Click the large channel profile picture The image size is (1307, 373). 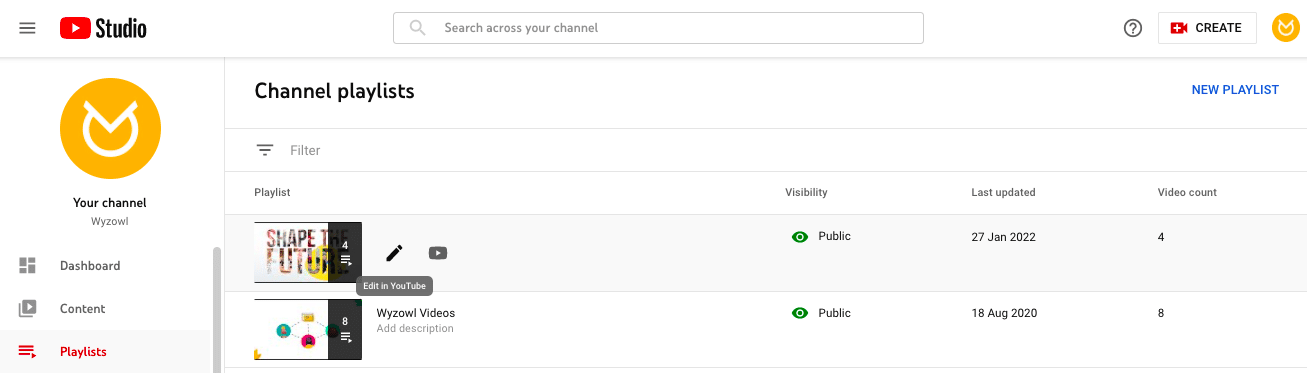[110, 129]
